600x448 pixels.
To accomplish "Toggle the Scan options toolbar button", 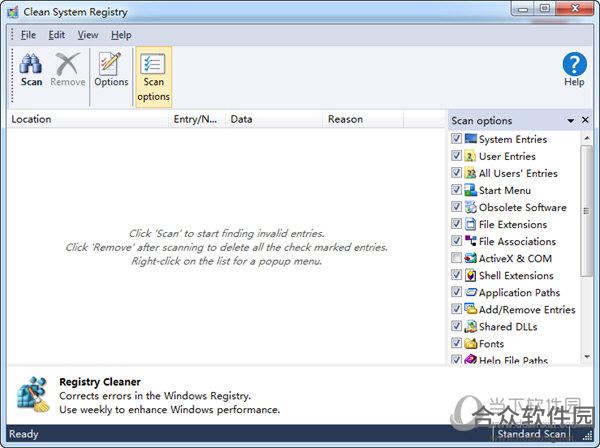I will point(153,78).
